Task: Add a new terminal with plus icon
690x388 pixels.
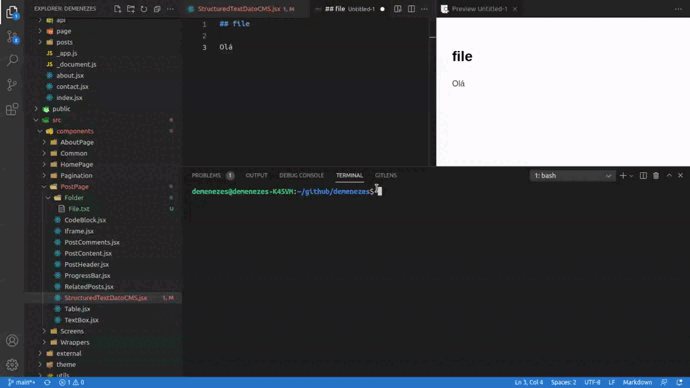Action: [x=623, y=176]
